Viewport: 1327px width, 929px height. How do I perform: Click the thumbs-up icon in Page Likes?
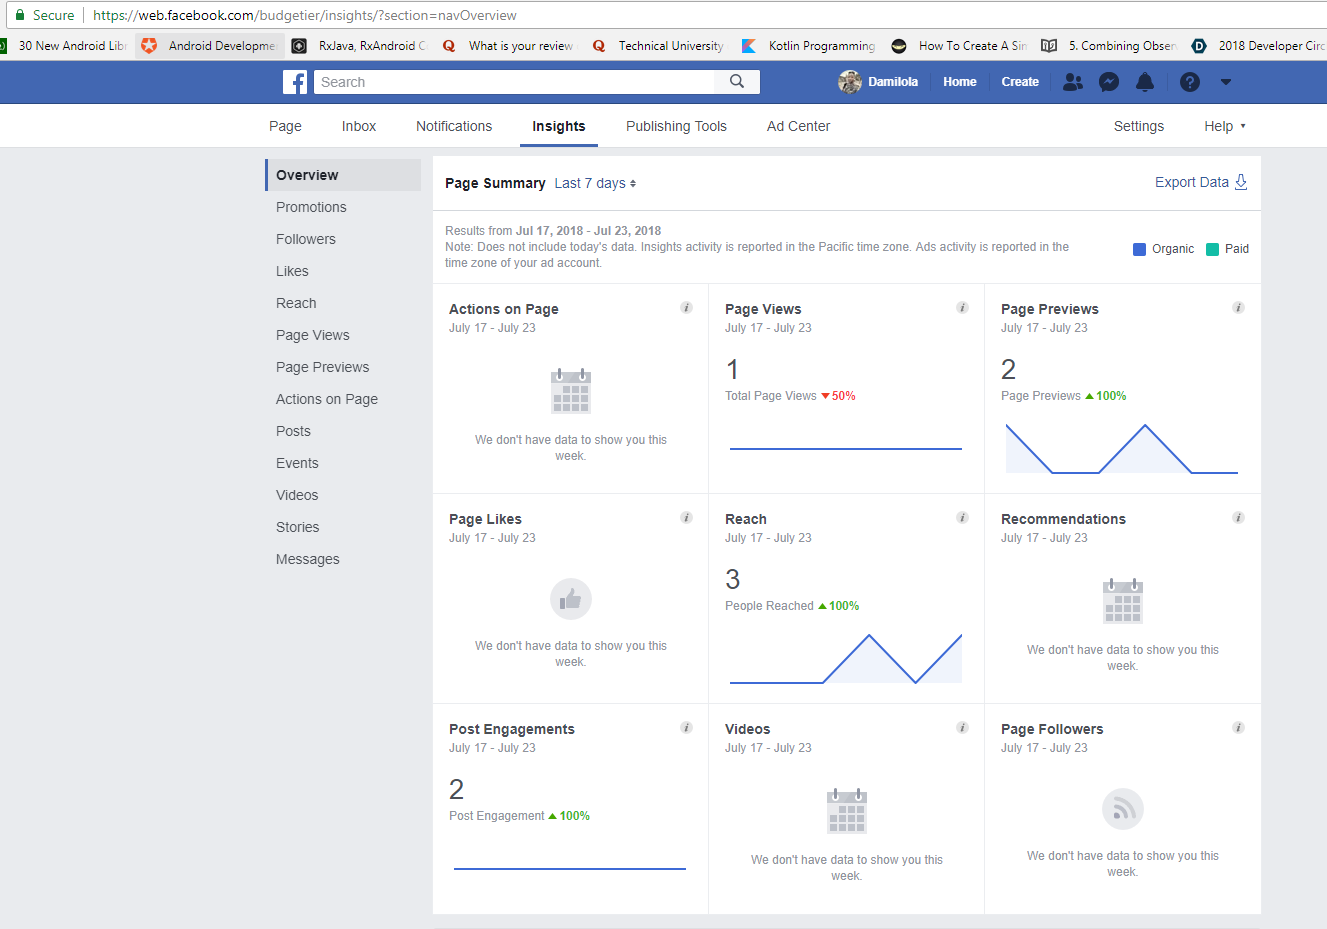571,599
